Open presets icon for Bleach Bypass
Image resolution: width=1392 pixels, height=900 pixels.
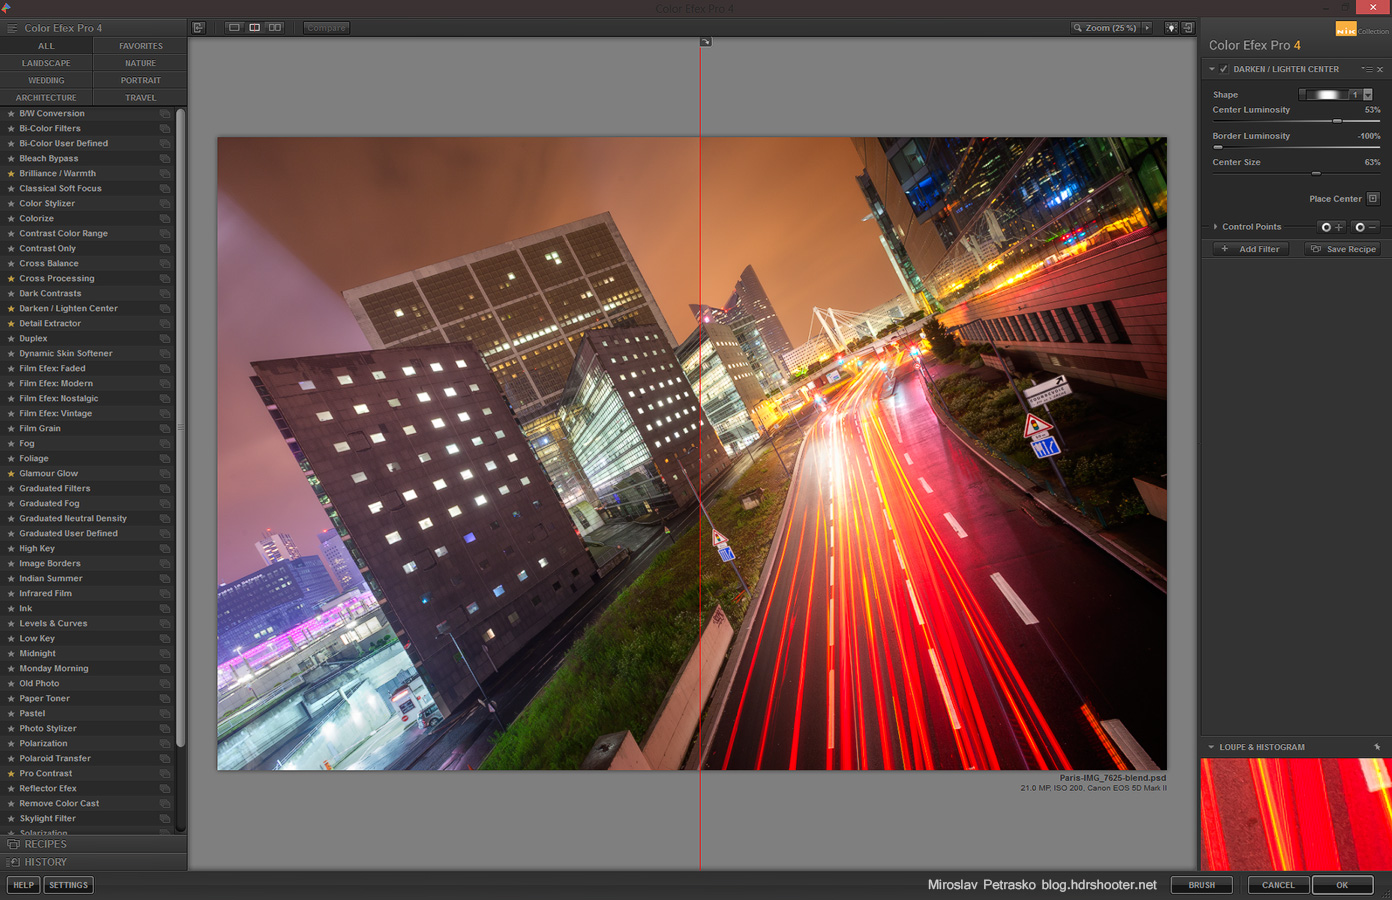[x=165, y=159]
